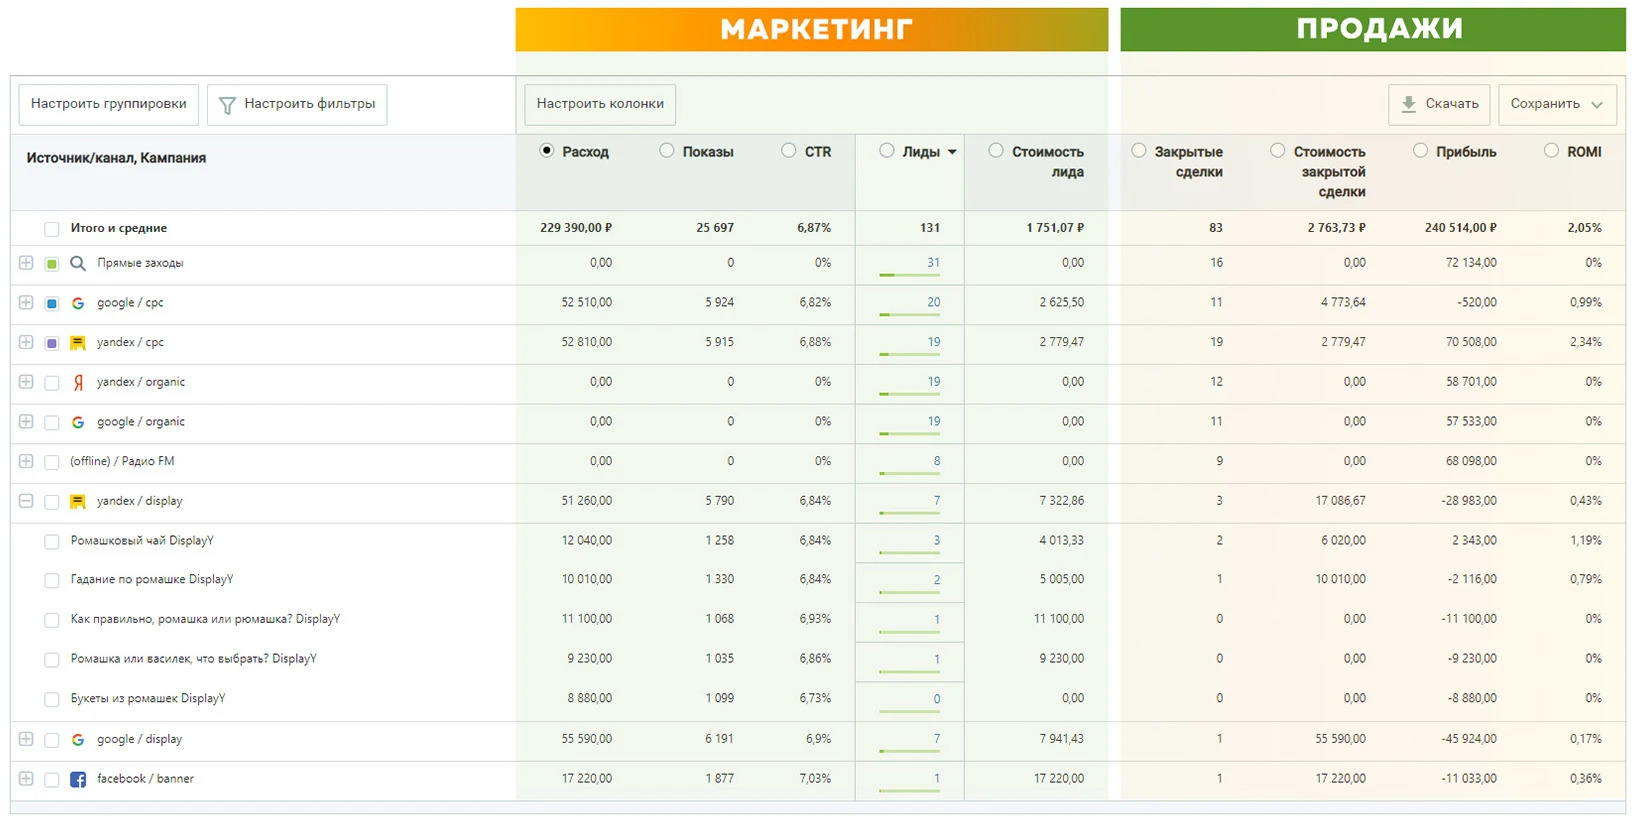Expand the (offline) / Радио FM row
This screenshot has width=1640, height=830.
(26, 461)
